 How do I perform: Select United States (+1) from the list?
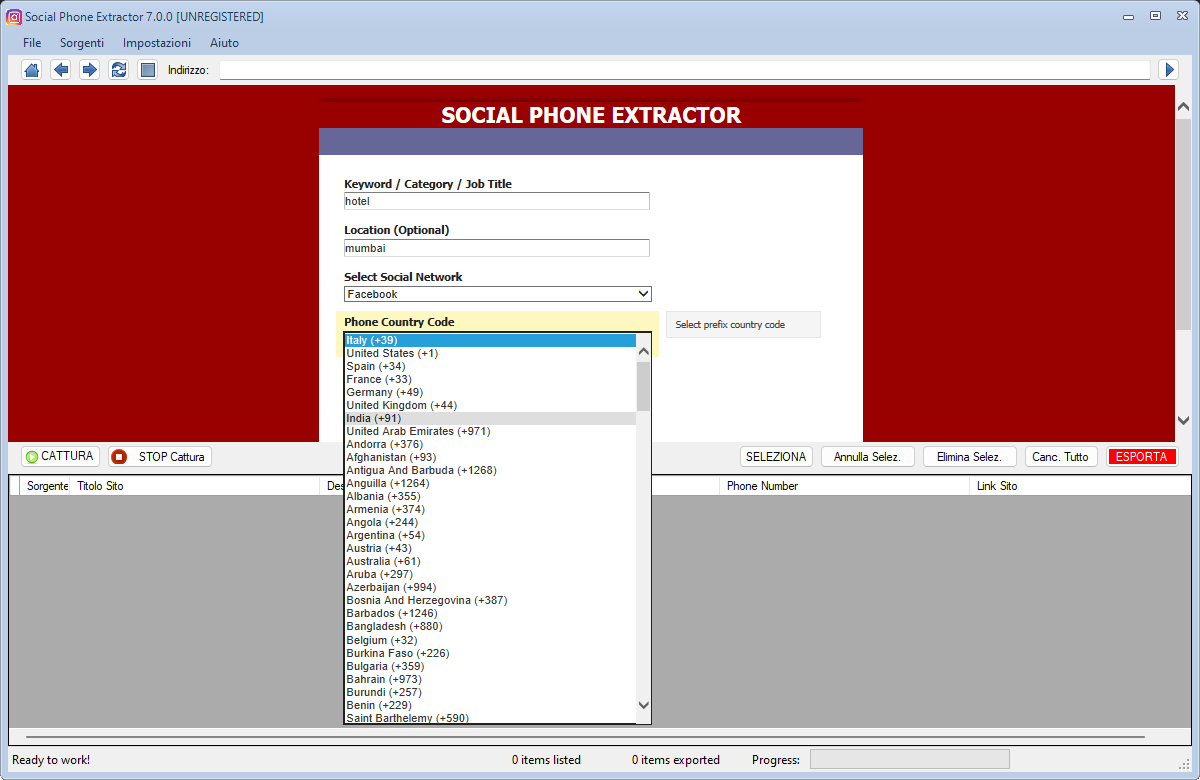click(x=490, y=353)
